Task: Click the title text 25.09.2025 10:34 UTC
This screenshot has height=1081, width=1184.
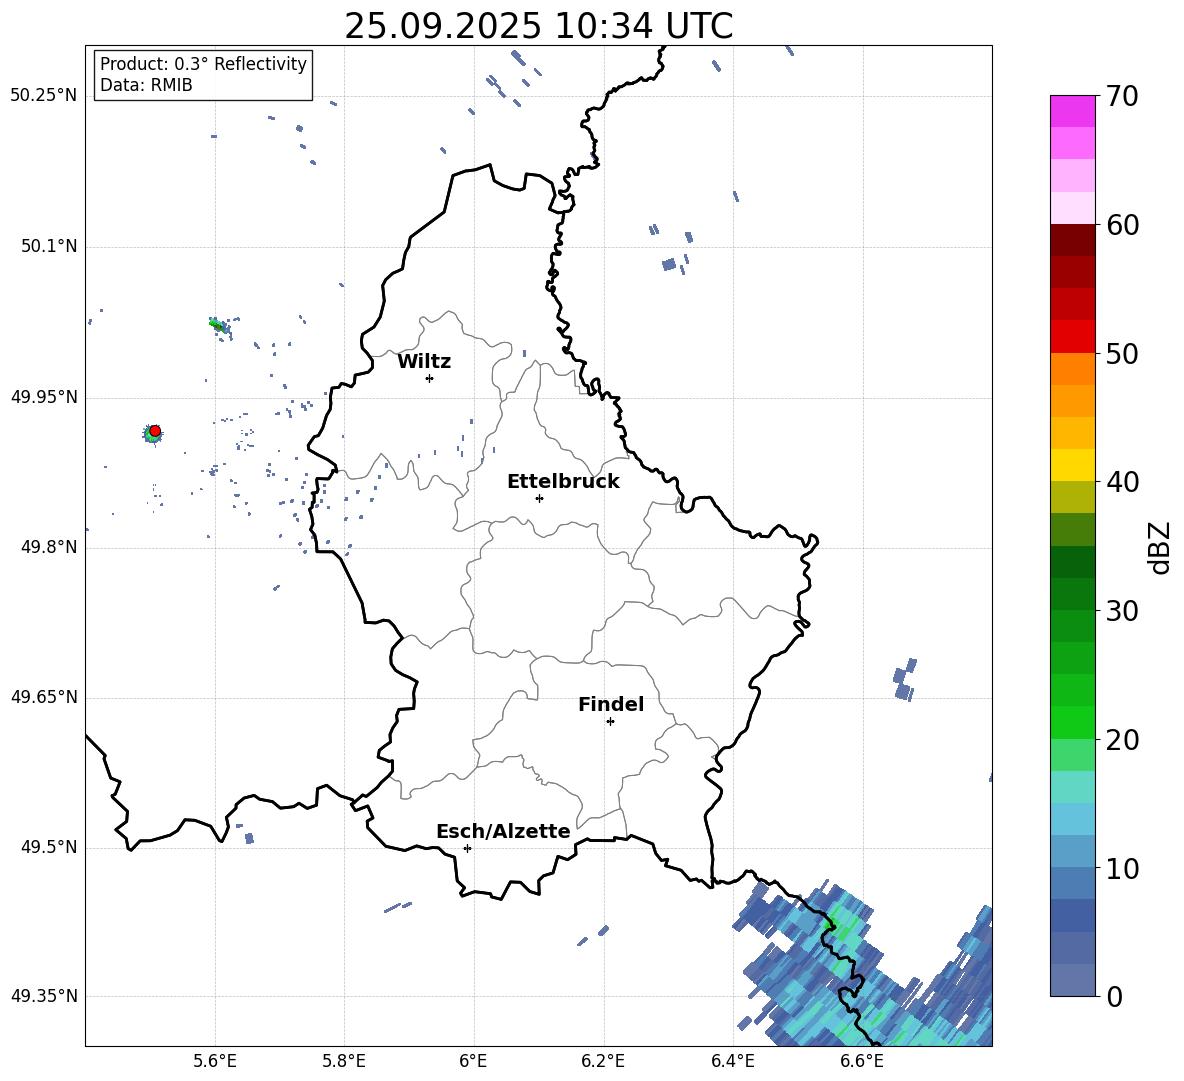Action: pos(538,26)
